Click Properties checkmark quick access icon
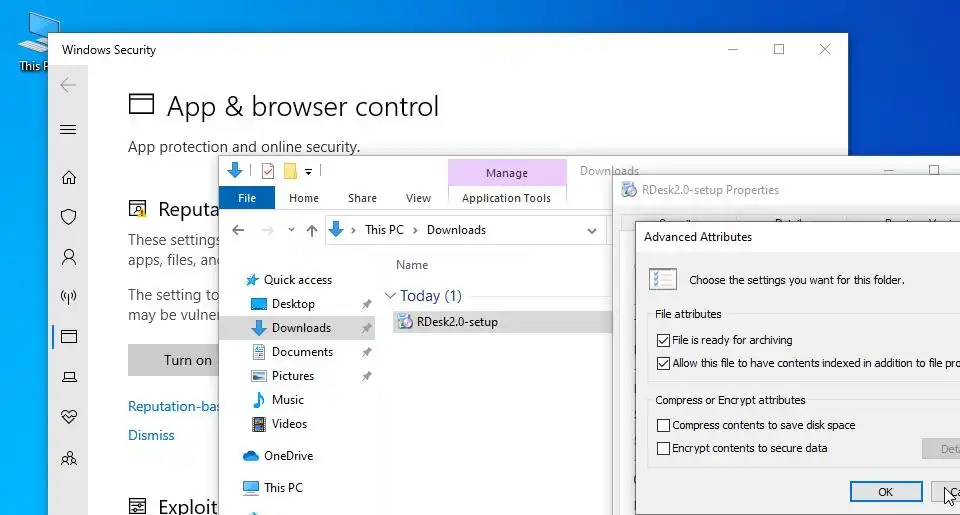Image resolution: width=960 pixels, height=515 pixels. point(268,171)
